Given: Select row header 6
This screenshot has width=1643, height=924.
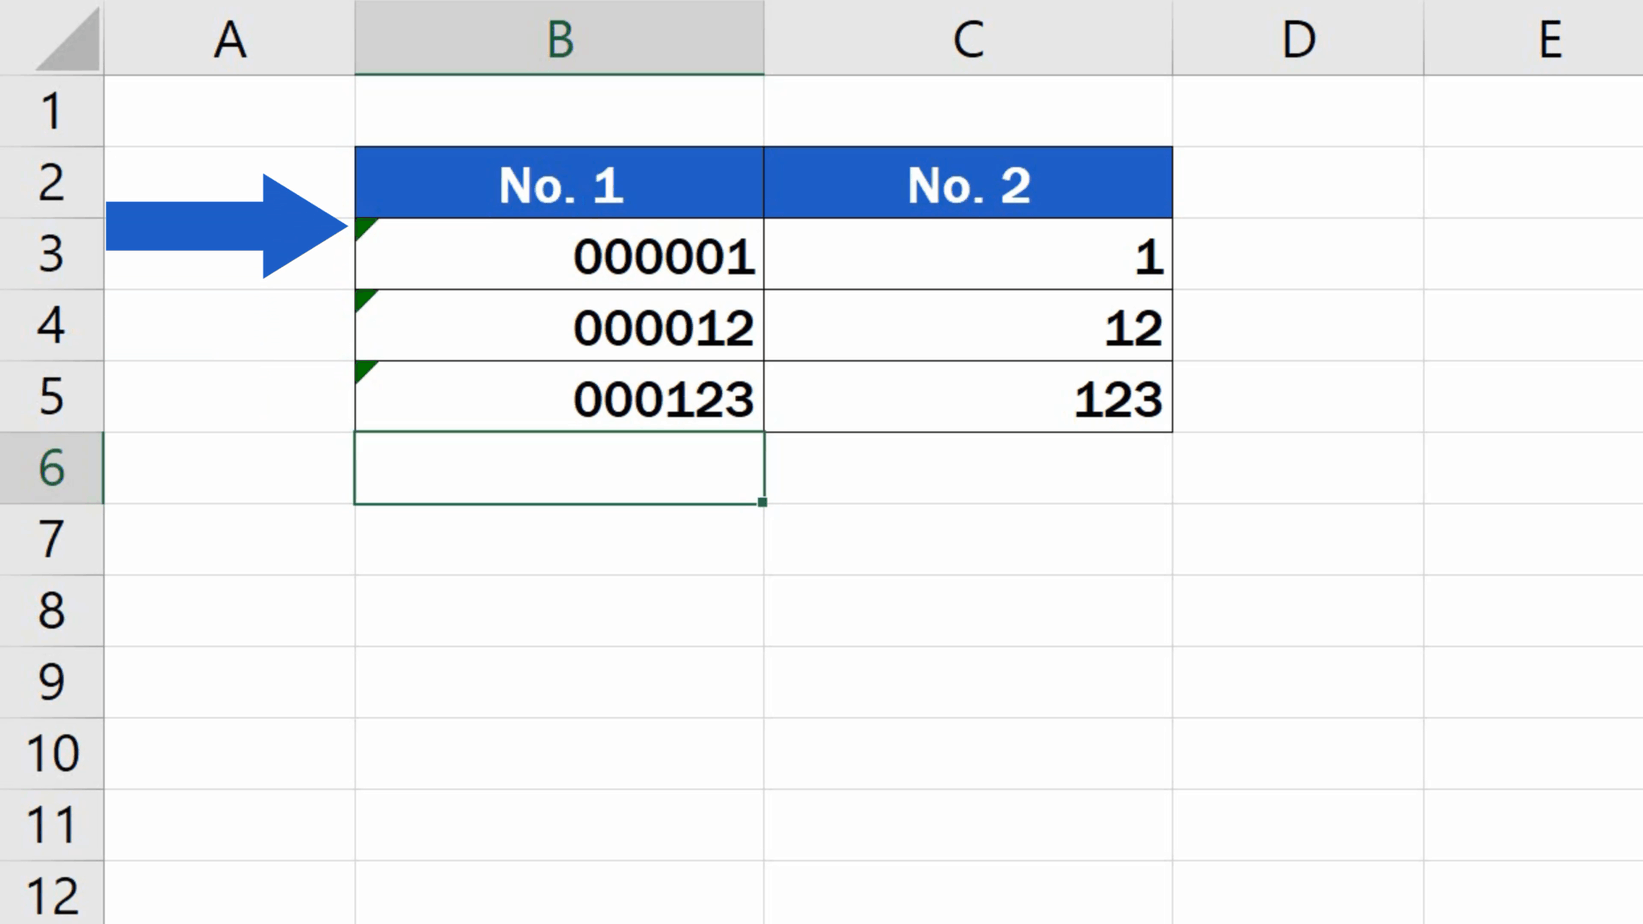Looking at the screenshot, I should [52, 468].
